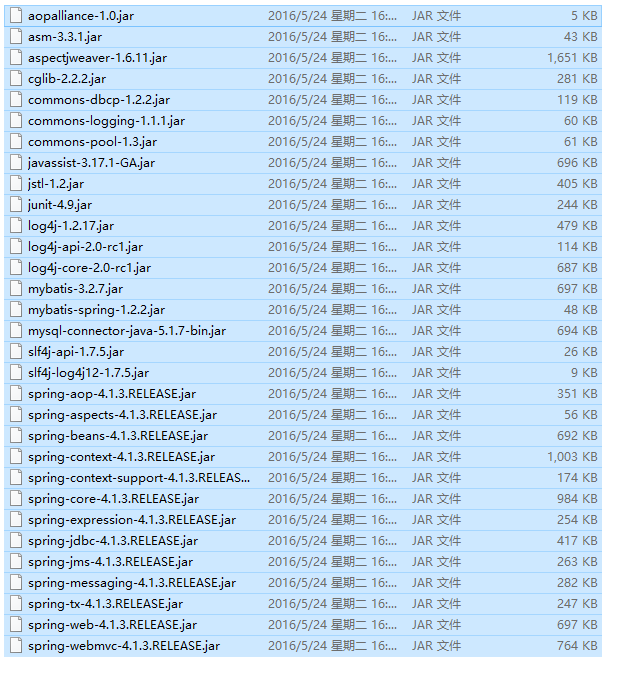Select the file name mybatis-3.2.7.jar
Screen dimensions: 617x673
click(x=76, y=290)
